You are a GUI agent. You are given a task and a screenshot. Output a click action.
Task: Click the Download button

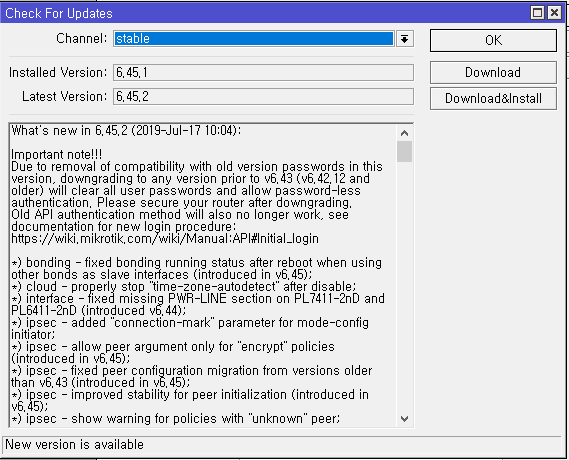[493, 73]
